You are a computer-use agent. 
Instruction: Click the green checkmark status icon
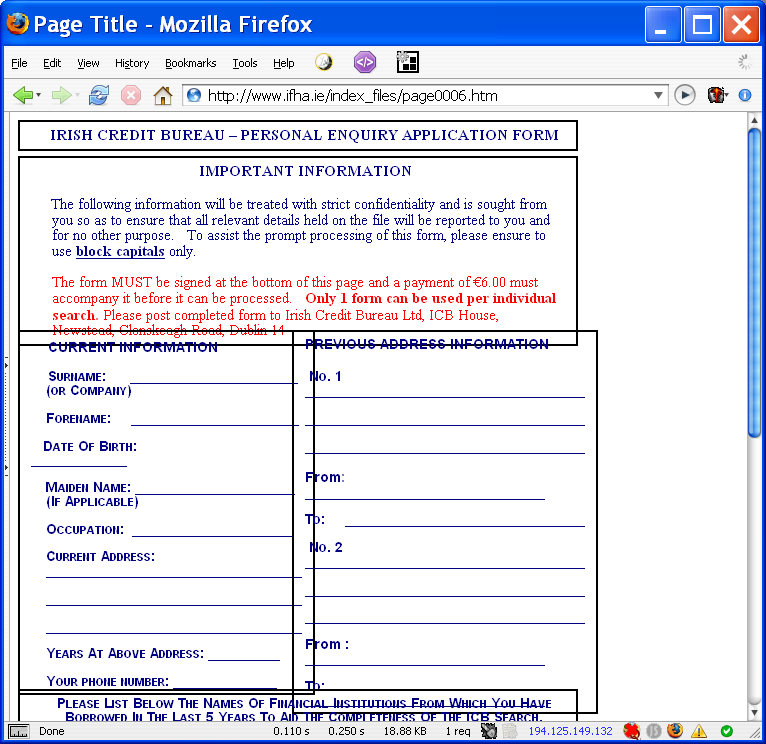726,731
